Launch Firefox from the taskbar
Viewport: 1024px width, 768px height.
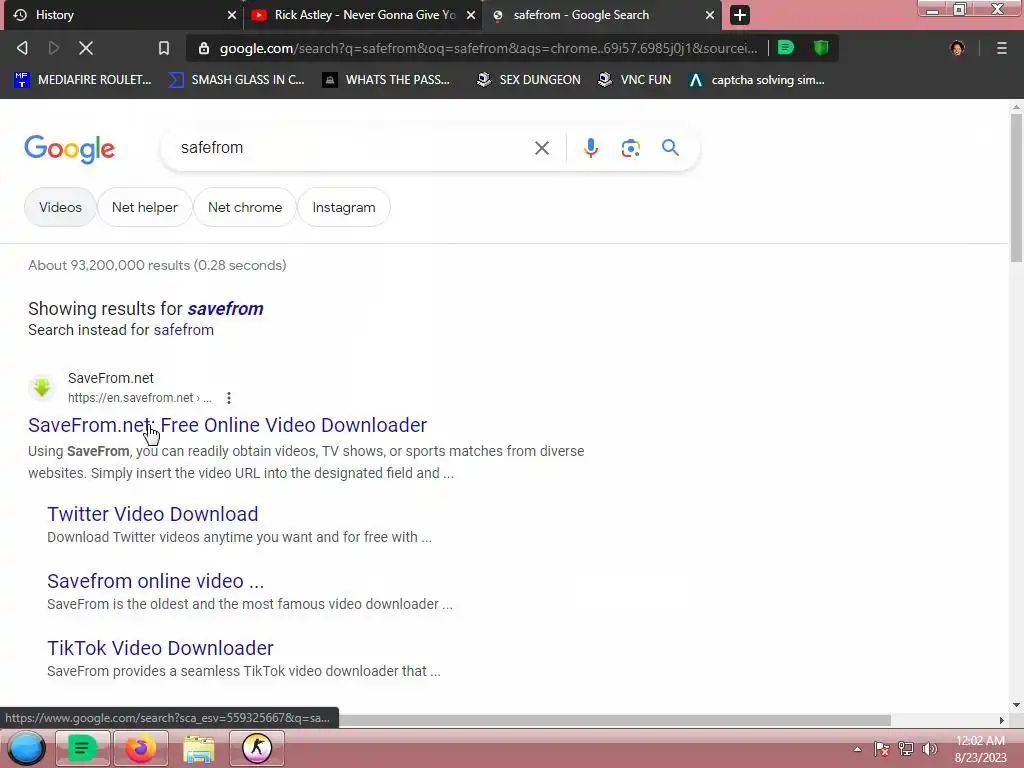click(x=140, y=748)
